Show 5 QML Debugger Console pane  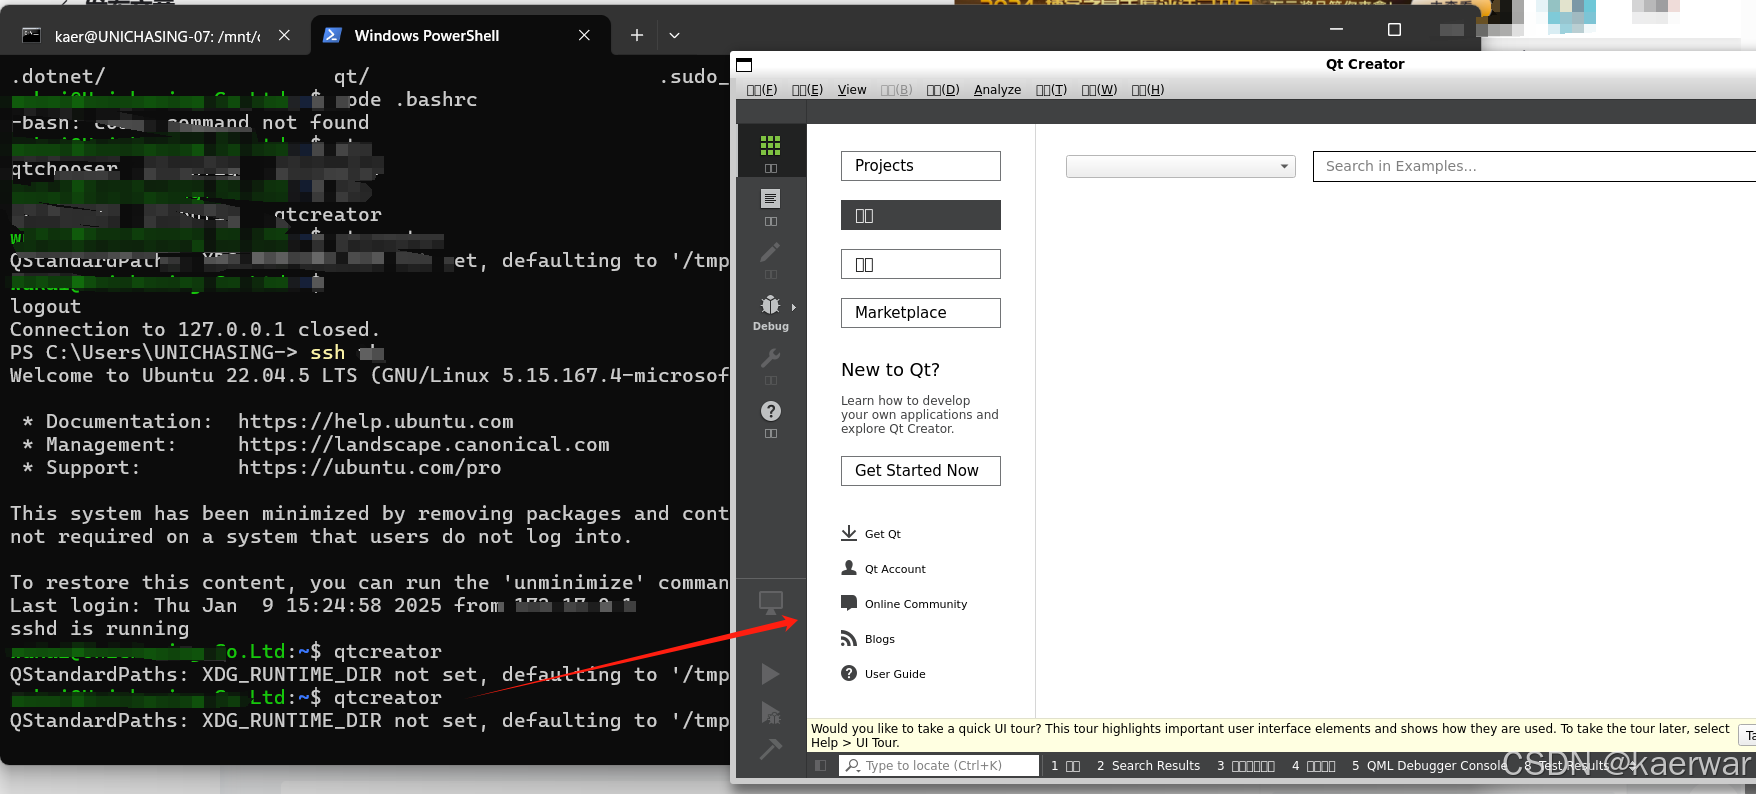1429,766
